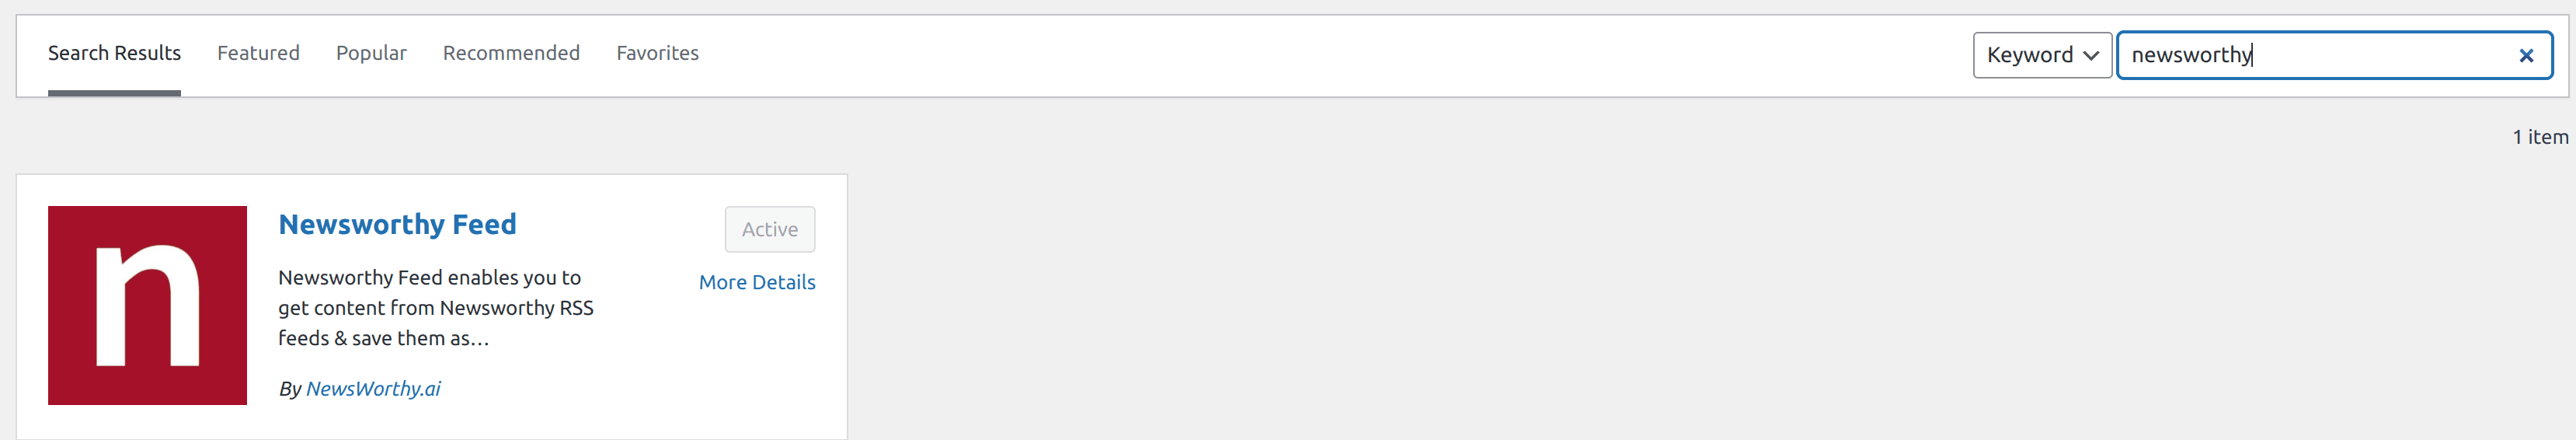Click the 1 item results count
2576x440 pixels.
click(x=2540, y=137)
